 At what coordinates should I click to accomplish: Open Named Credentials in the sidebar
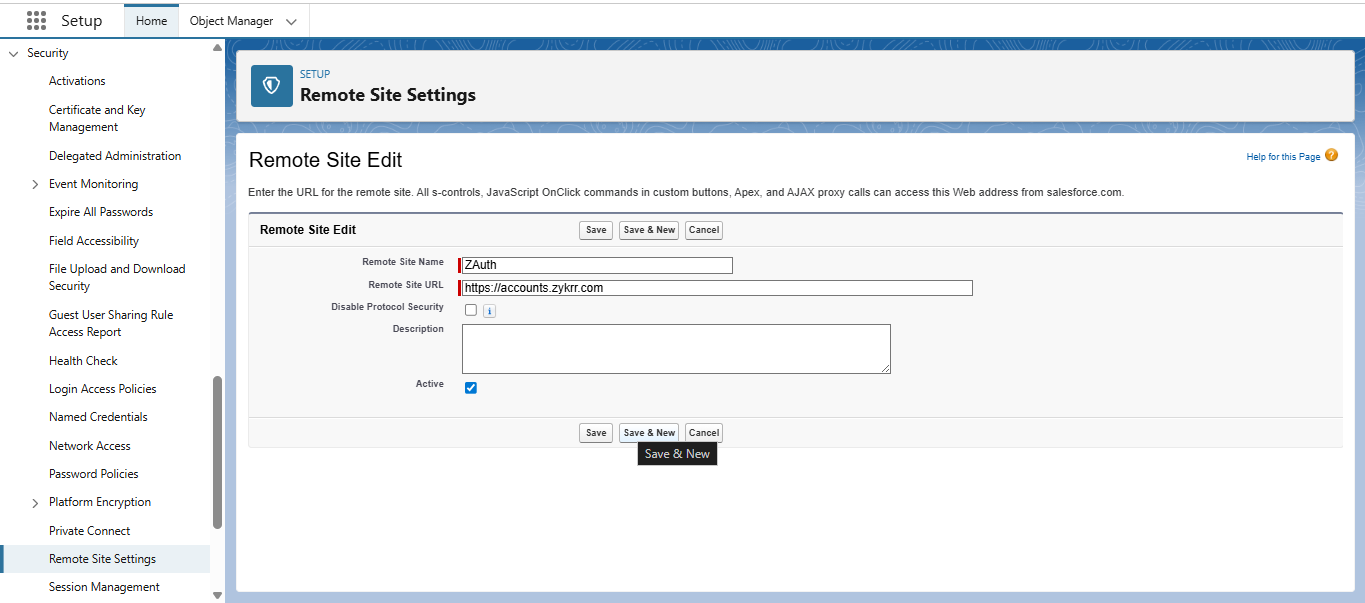(98, 417)
